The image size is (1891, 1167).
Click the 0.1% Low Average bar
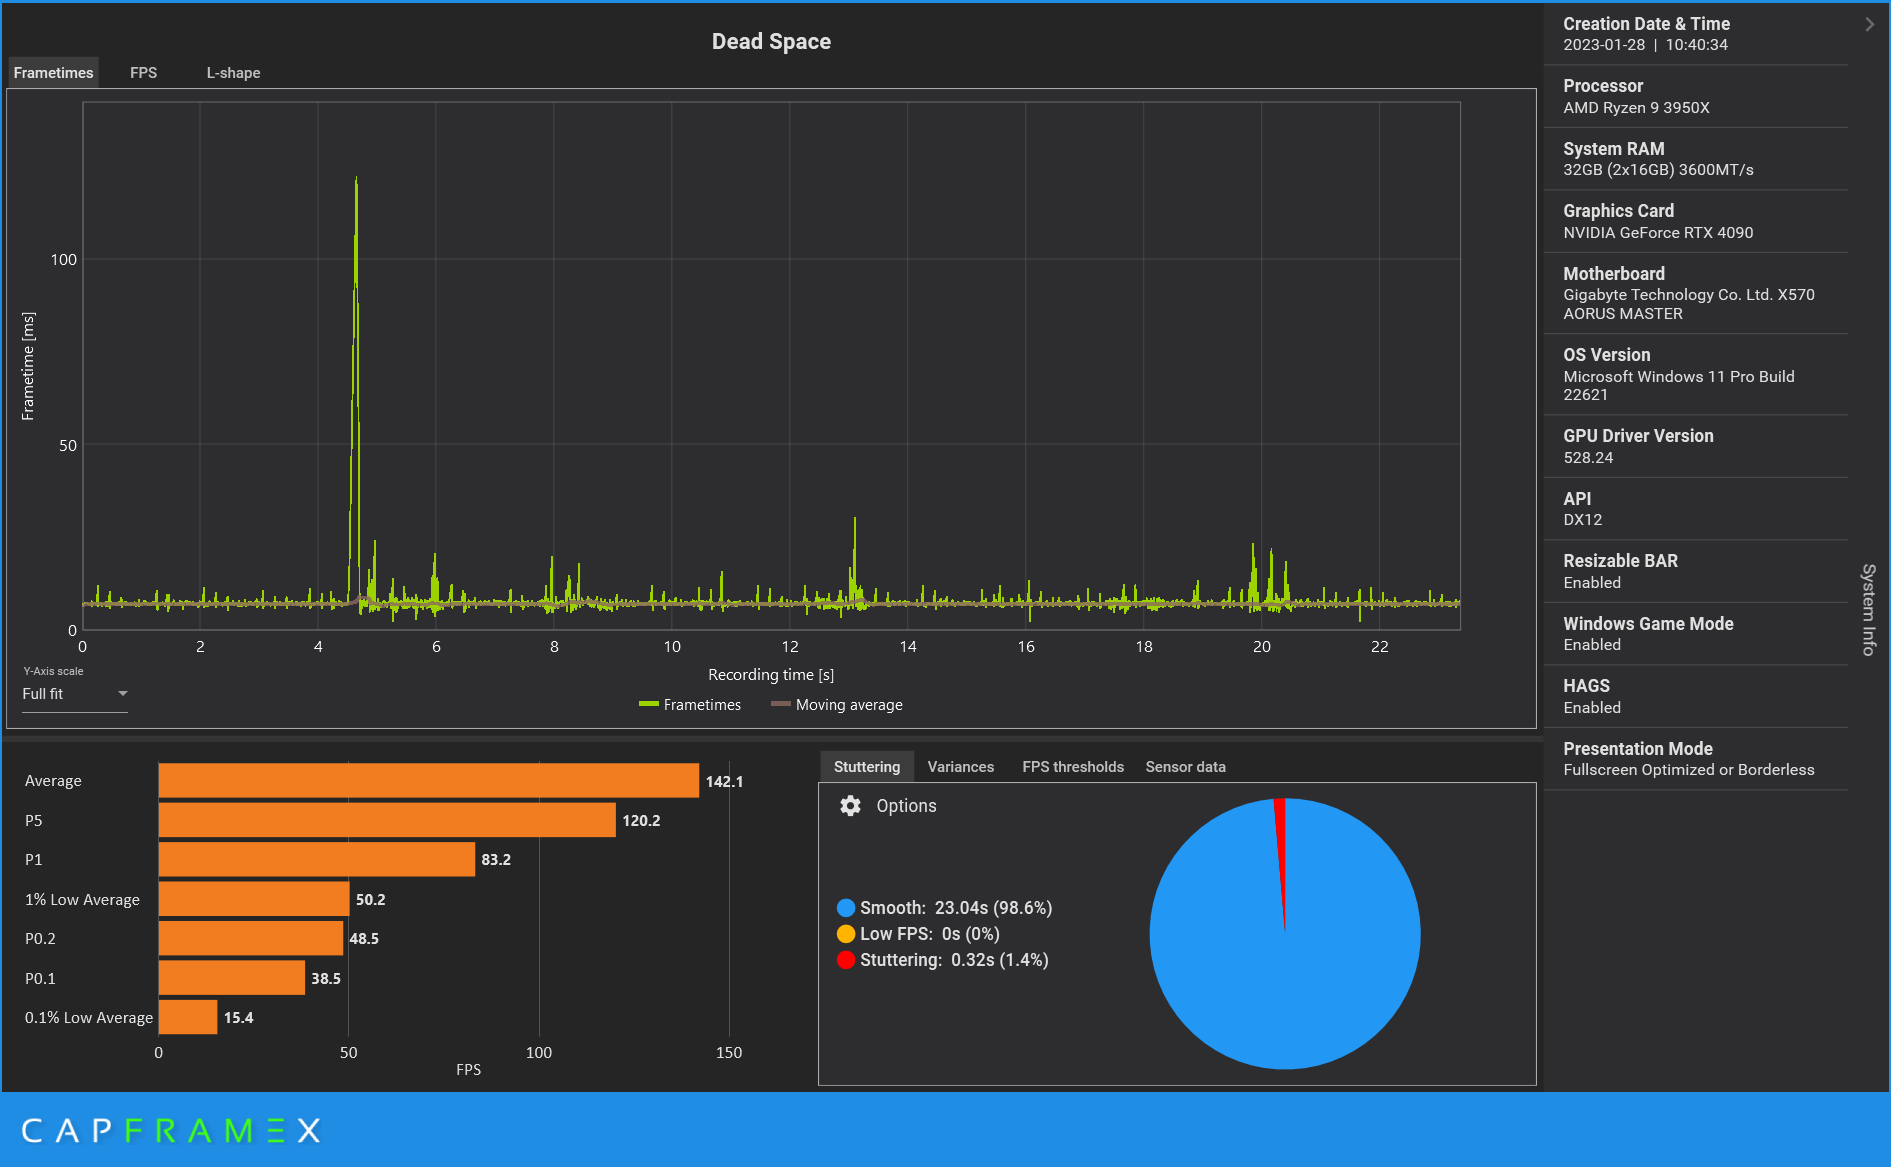coord(188,1018)
